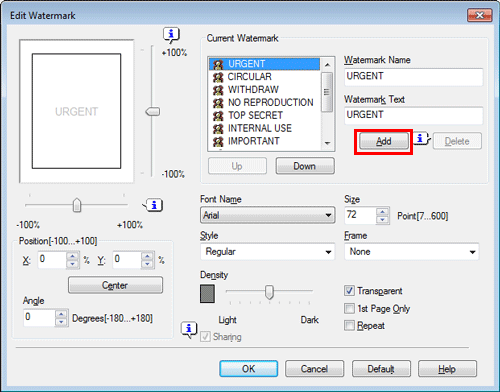Select NO REPRODUCTION watermark

[264, 102]
